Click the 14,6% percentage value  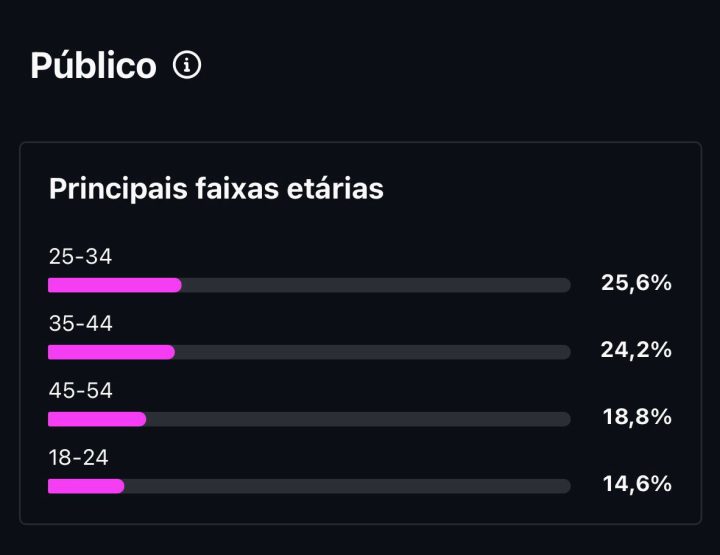637,484
